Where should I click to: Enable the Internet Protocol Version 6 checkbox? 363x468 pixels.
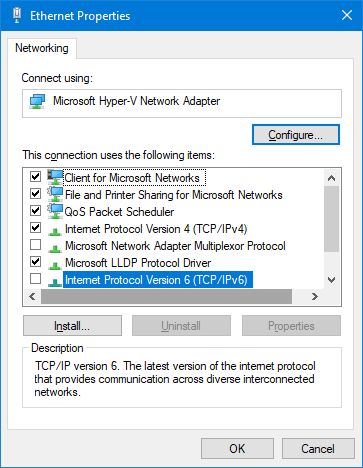click(x=35, y=278)
